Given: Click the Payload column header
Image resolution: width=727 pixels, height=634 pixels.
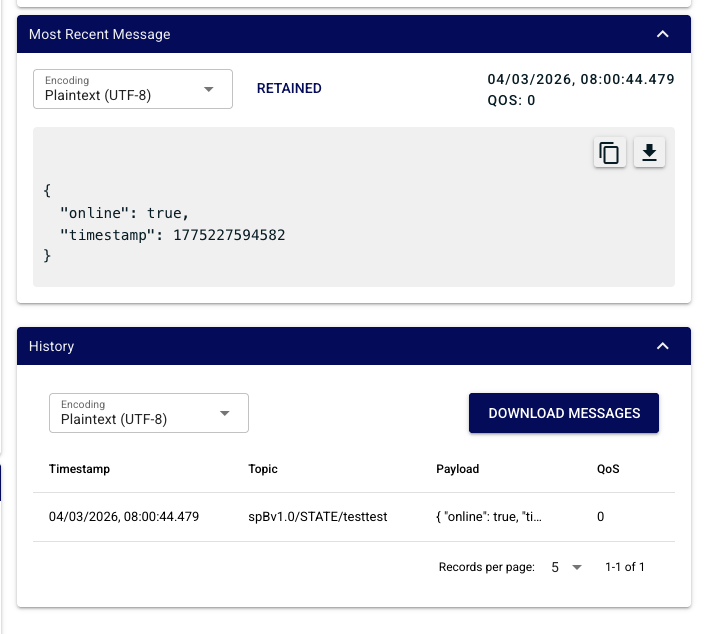Looking at the screenshot, I should point(458,469).
